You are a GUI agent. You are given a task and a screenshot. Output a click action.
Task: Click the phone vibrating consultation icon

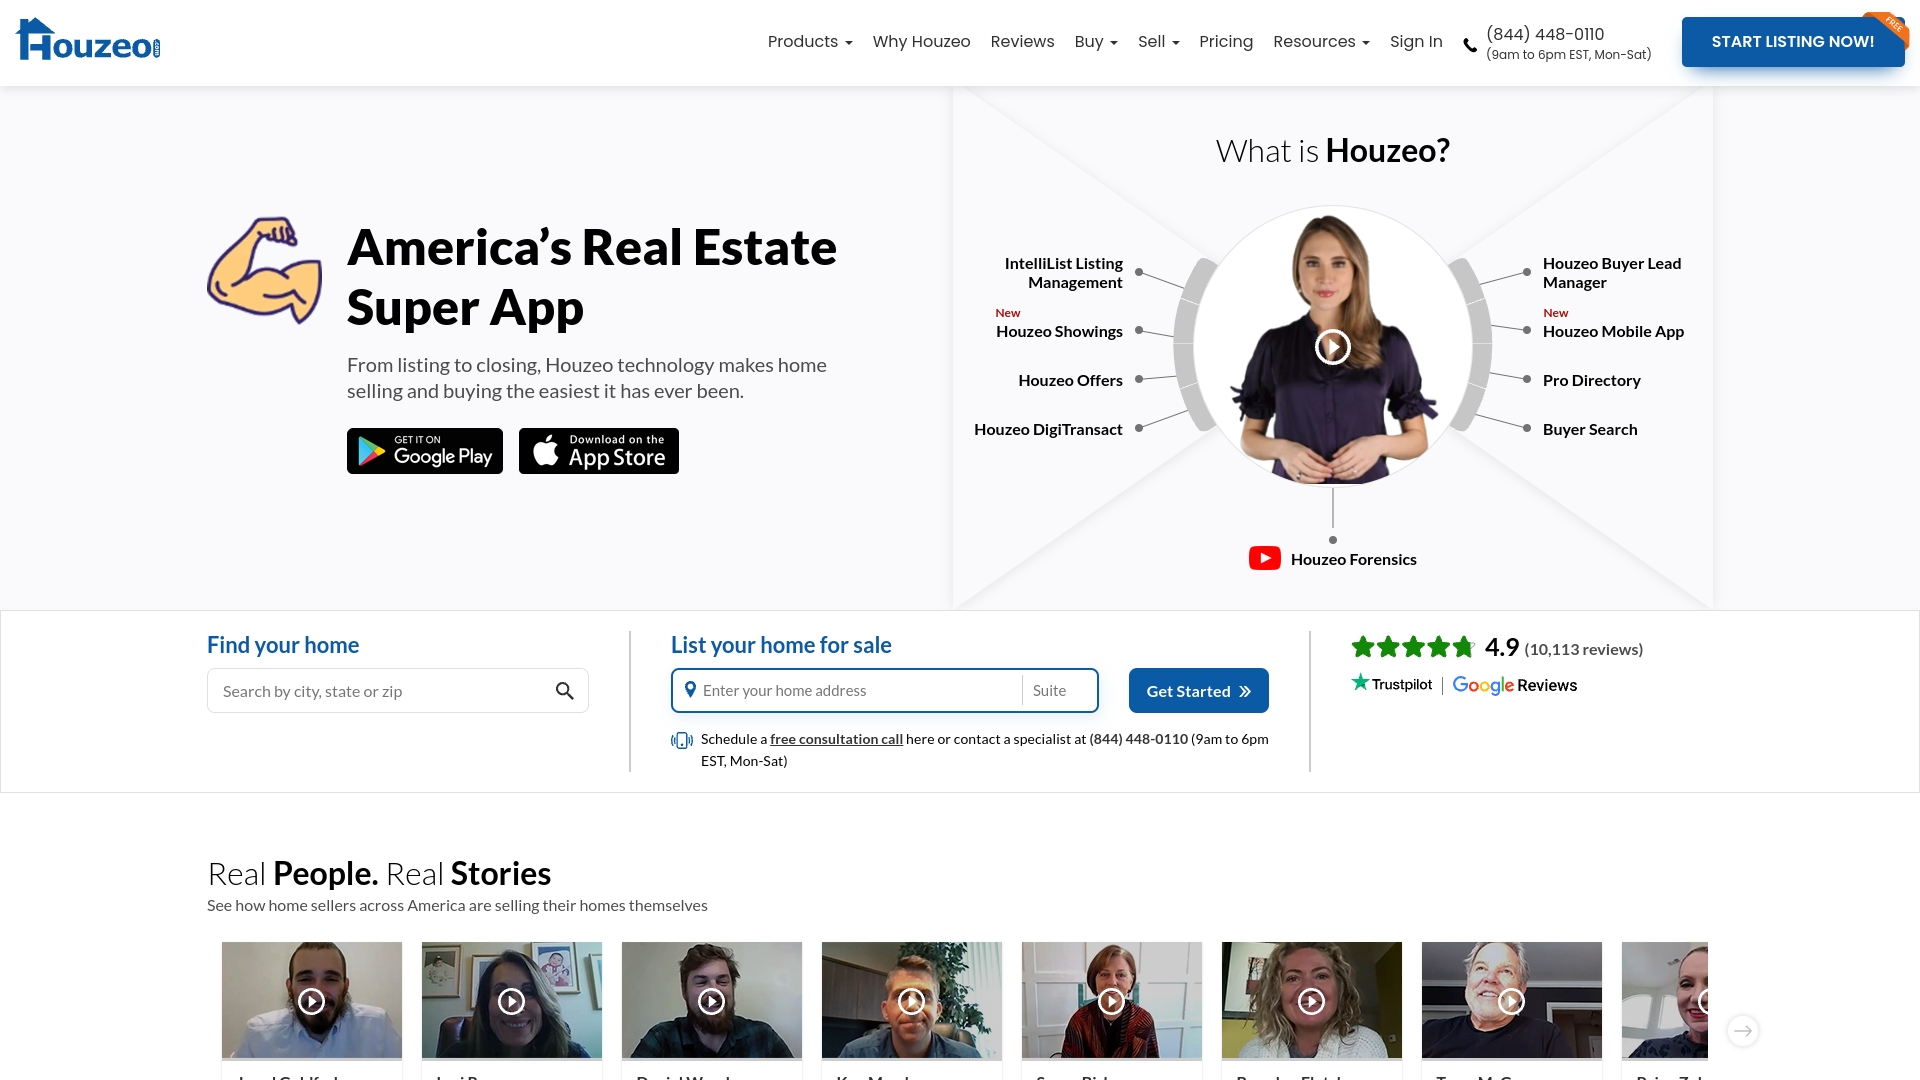click(682, 741)
